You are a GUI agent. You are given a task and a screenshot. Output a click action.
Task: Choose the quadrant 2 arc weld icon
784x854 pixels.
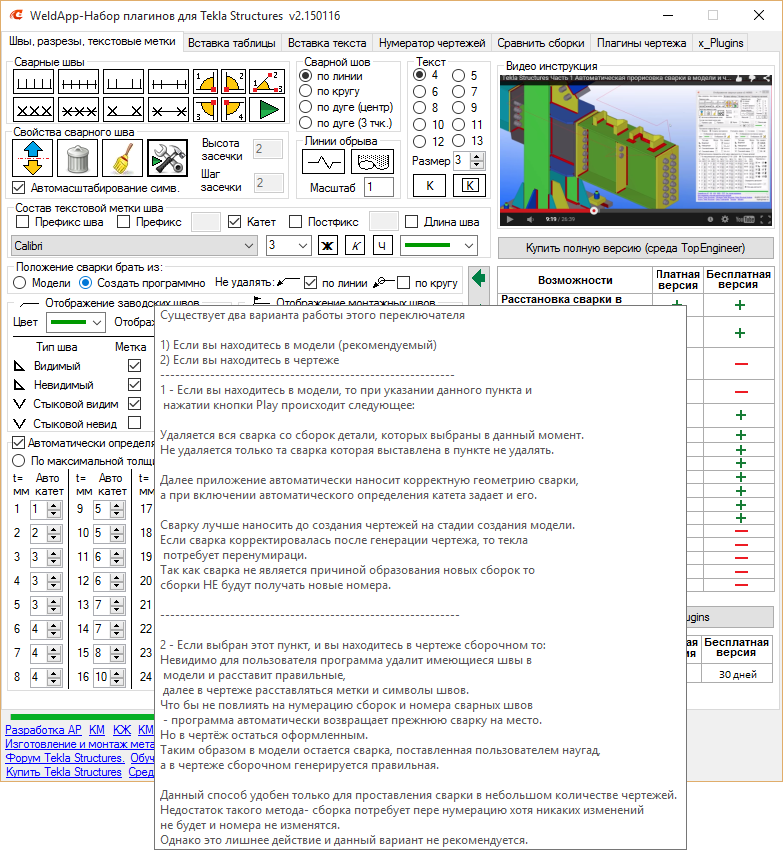click(x=233, y=82)
